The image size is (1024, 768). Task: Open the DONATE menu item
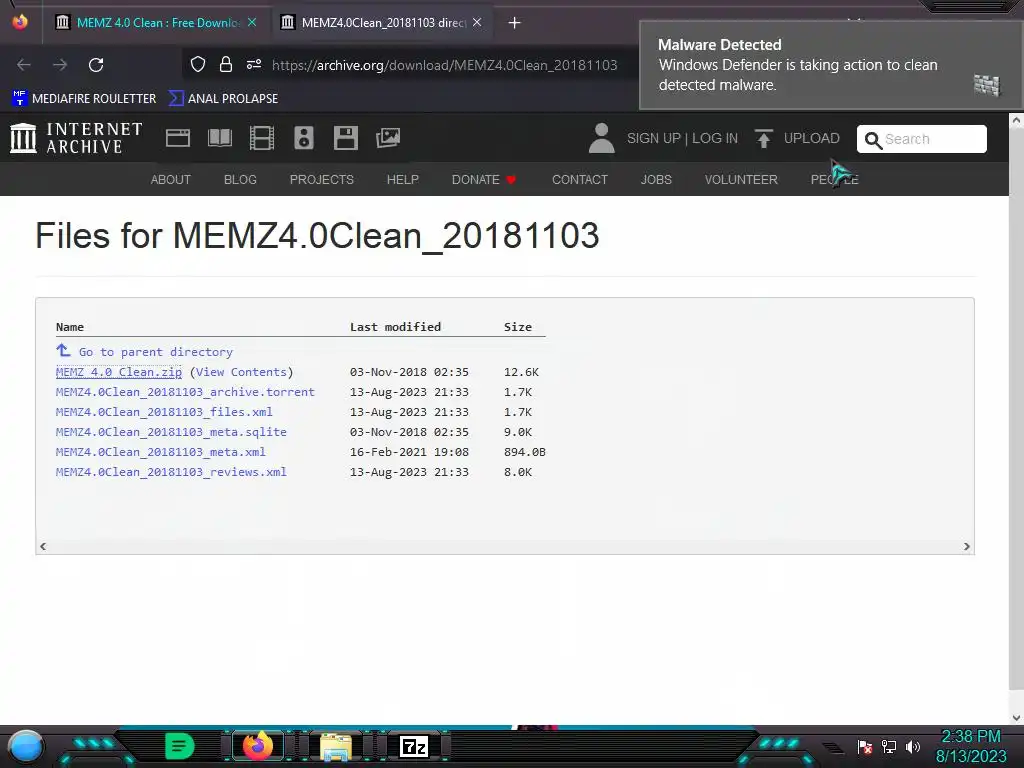(484, 180)
